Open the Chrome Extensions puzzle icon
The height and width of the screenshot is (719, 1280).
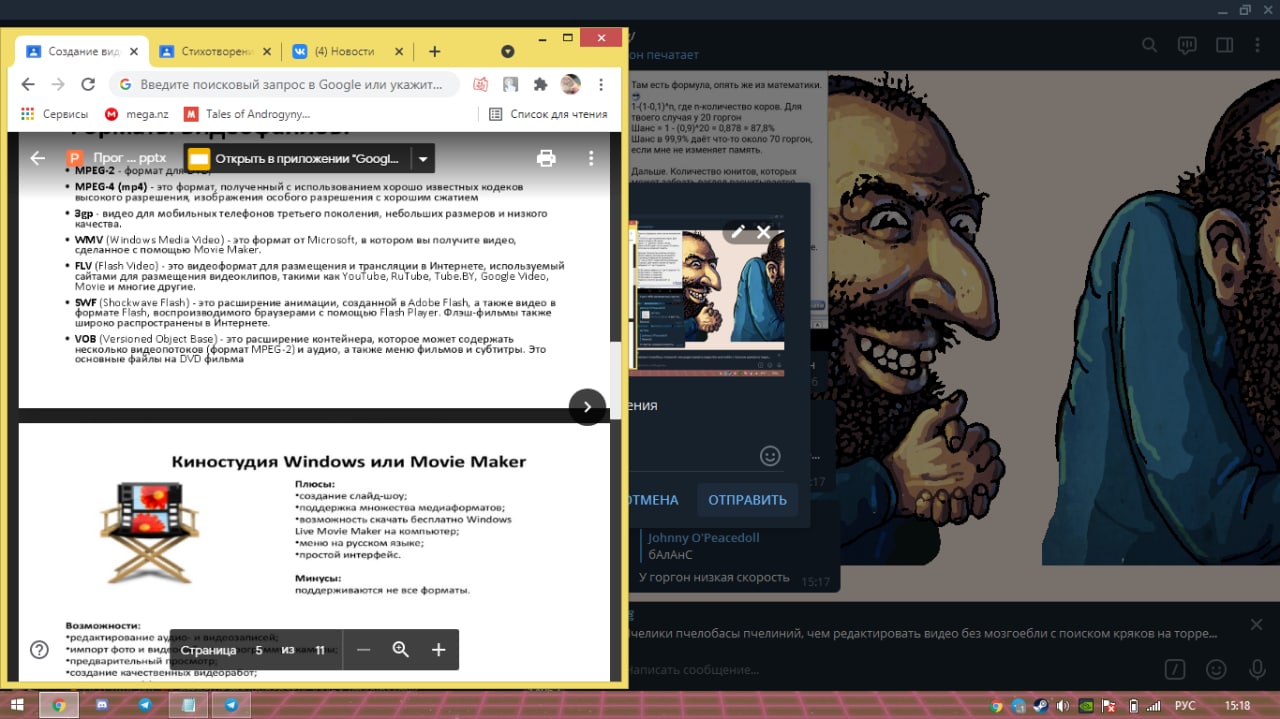(x=541, y=85)
